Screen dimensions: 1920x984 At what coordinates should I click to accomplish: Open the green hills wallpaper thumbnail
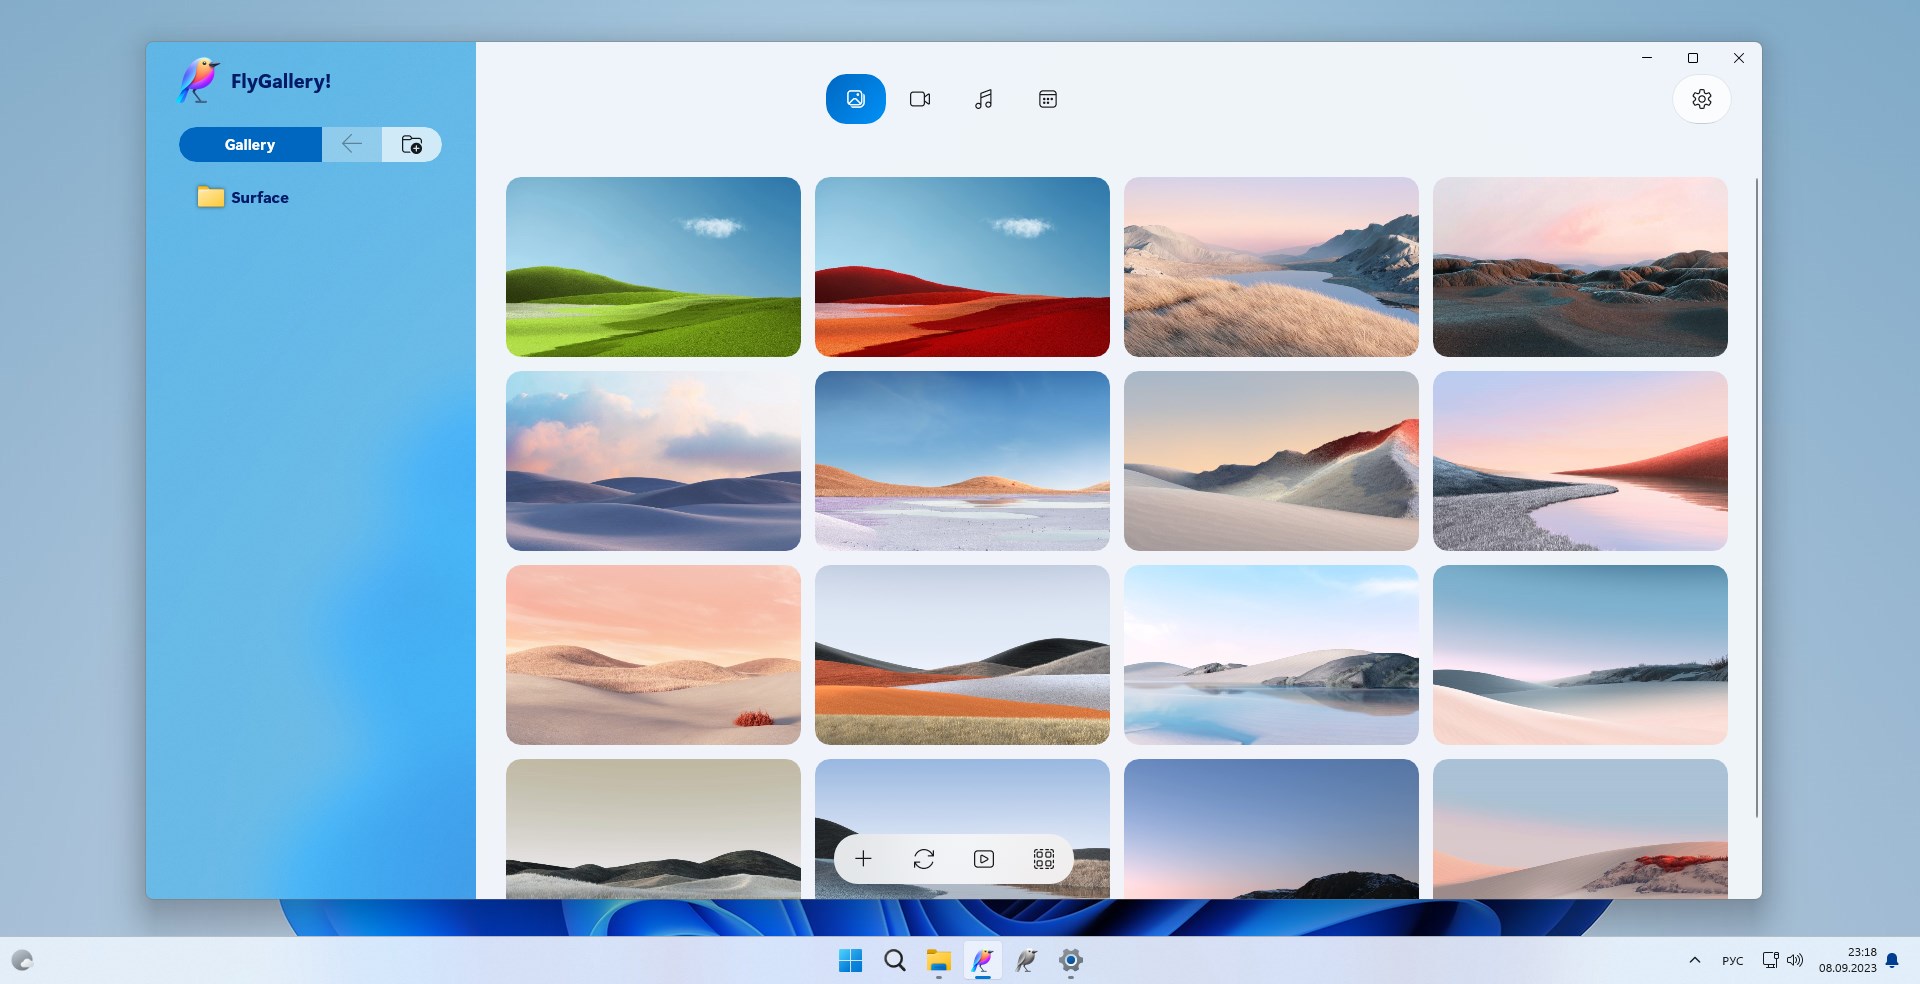click(653, 267)
